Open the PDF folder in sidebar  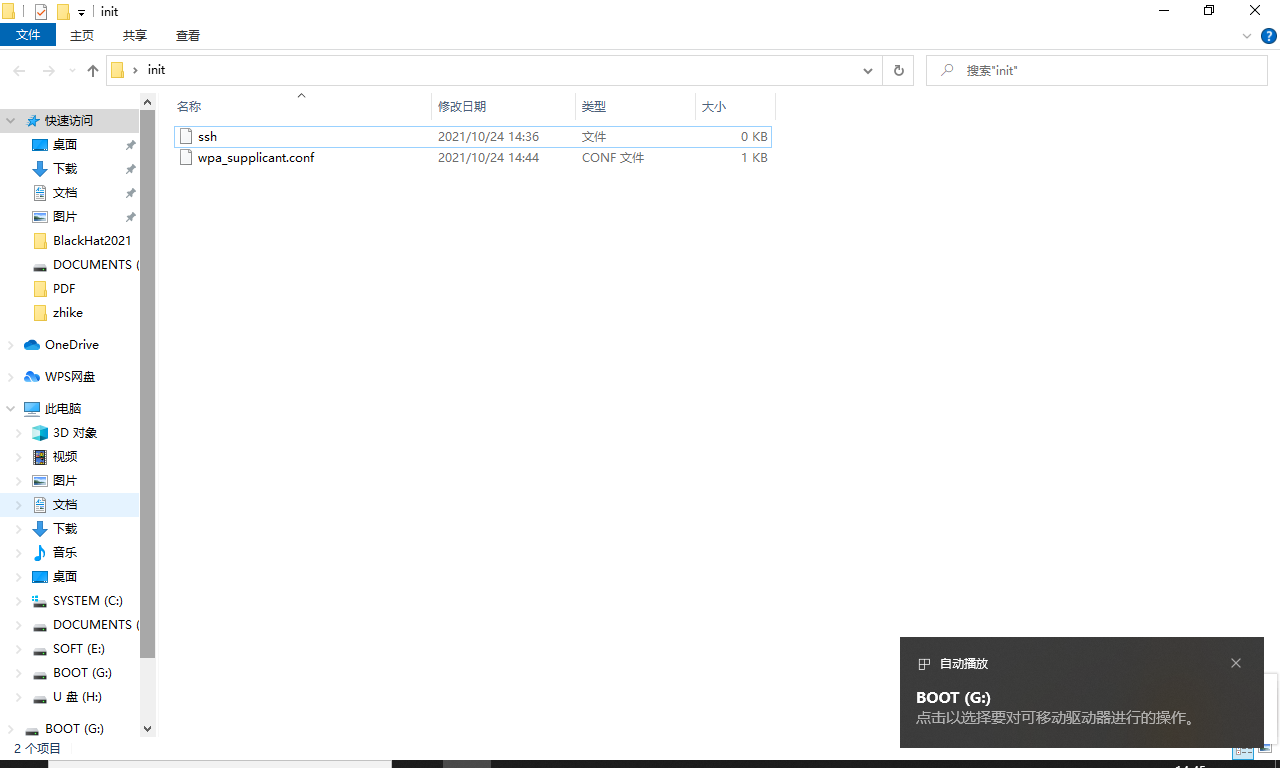pyautogui.click(x=64, y=289)
